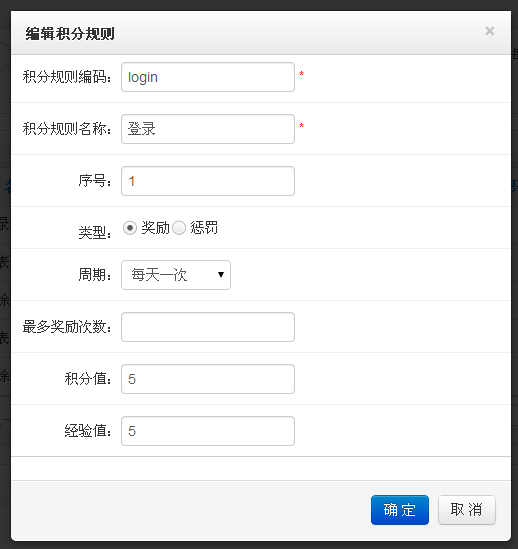Click the 积分规则编码 field label
This screenshot has width=518, height=549.
pos(67,77)
